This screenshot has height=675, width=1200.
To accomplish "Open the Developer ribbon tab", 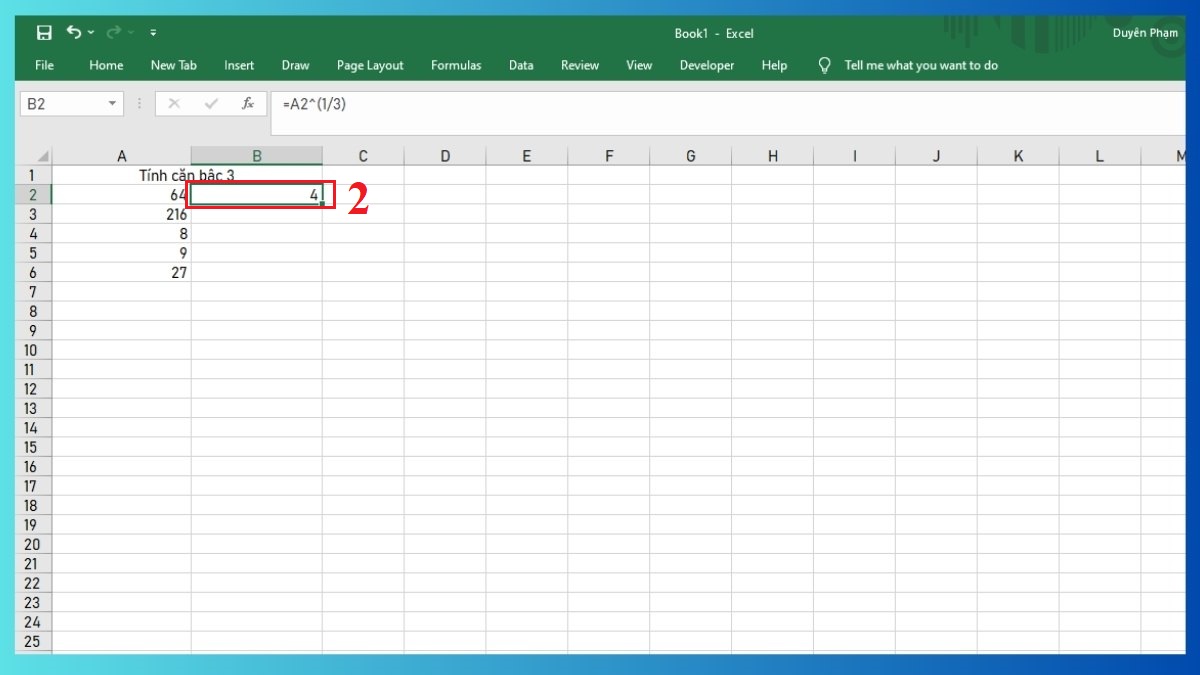I will (x=706, y=65).
